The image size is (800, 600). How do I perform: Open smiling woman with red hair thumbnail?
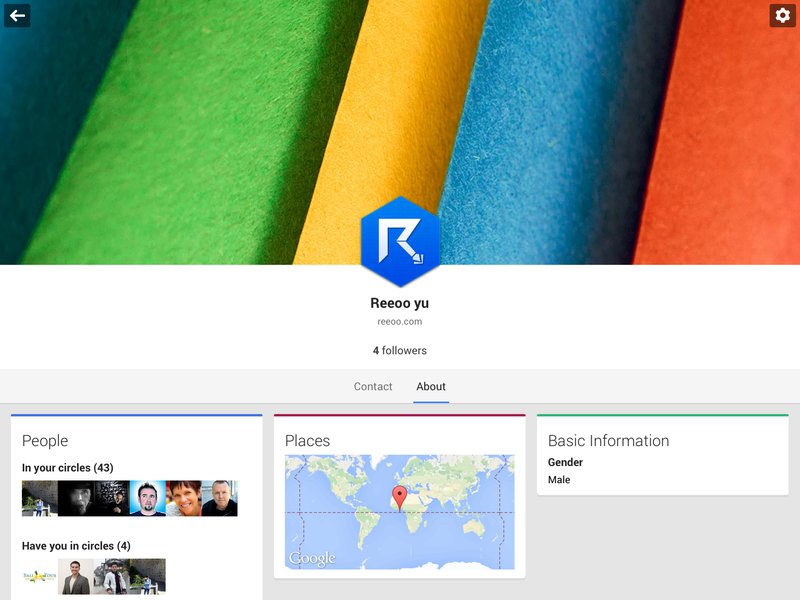tap(184, 498)
